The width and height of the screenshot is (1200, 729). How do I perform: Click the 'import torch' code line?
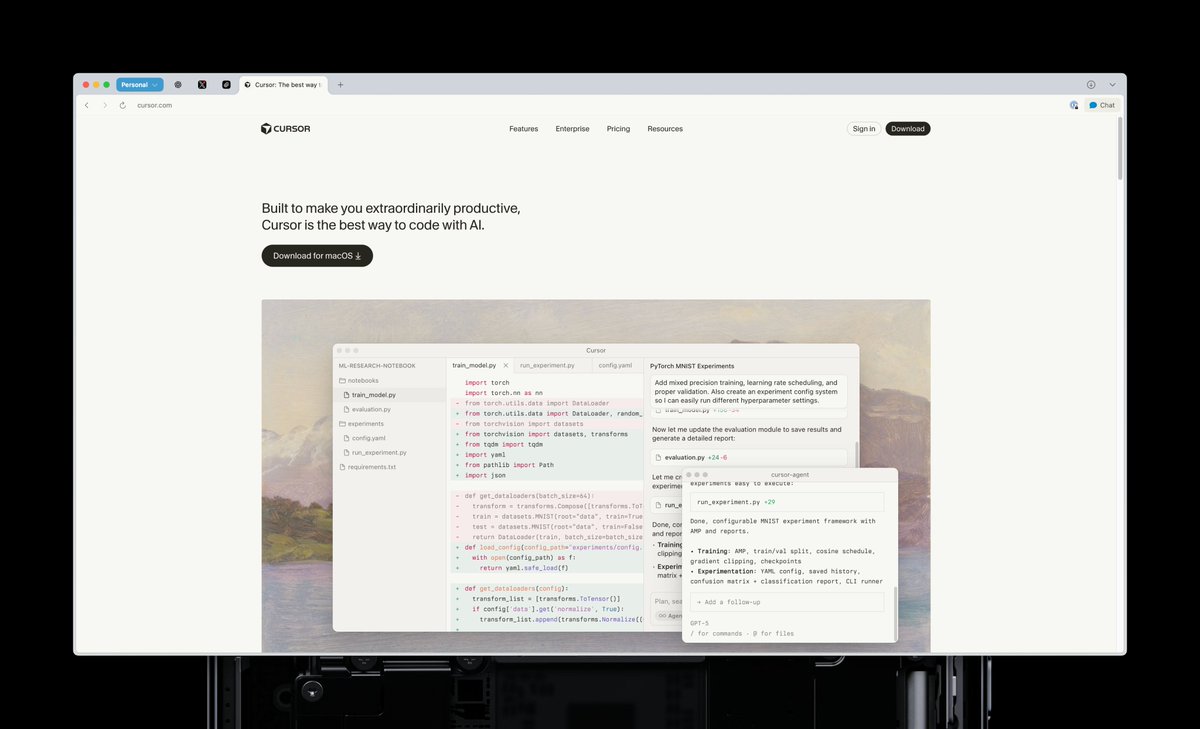(x=487, y=383)
